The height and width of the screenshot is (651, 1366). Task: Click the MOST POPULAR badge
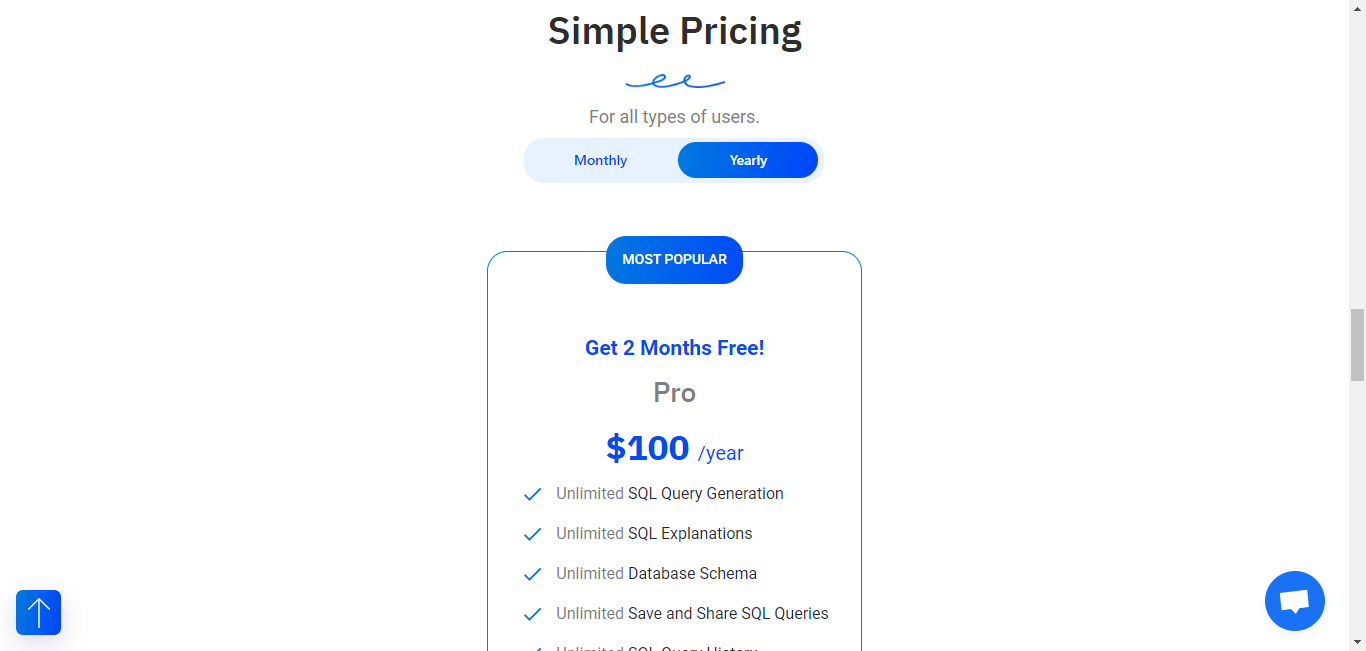(675, 259)
